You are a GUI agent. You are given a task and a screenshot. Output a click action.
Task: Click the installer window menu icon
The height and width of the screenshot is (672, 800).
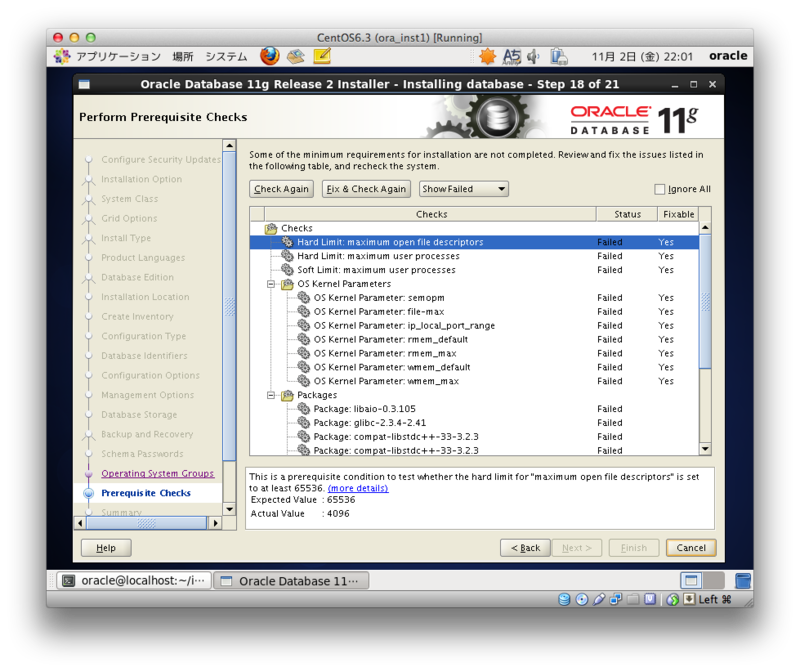click(x=84, y=84)
